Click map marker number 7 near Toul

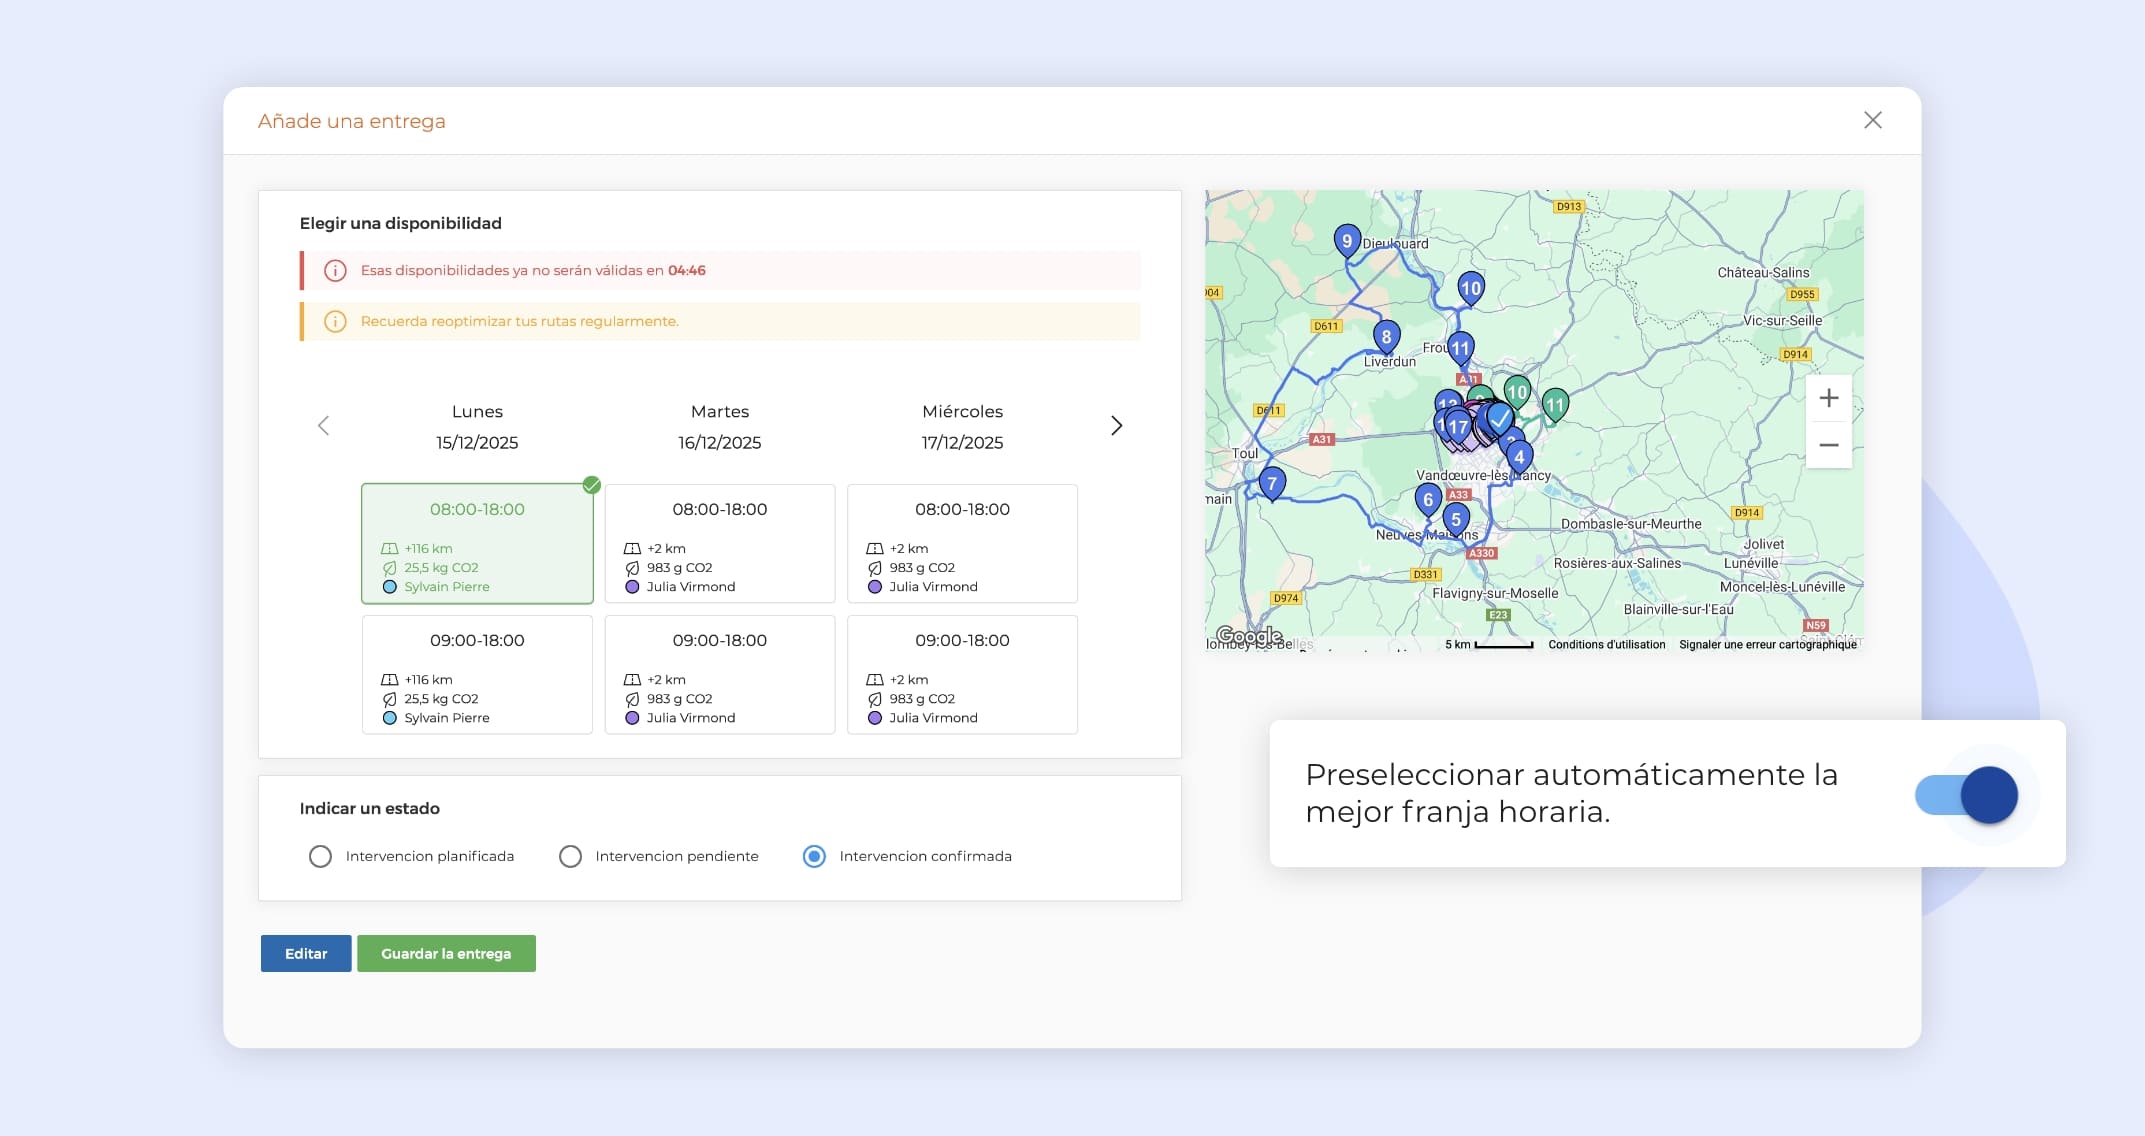pyautogui.click(x=1272, y=484)
